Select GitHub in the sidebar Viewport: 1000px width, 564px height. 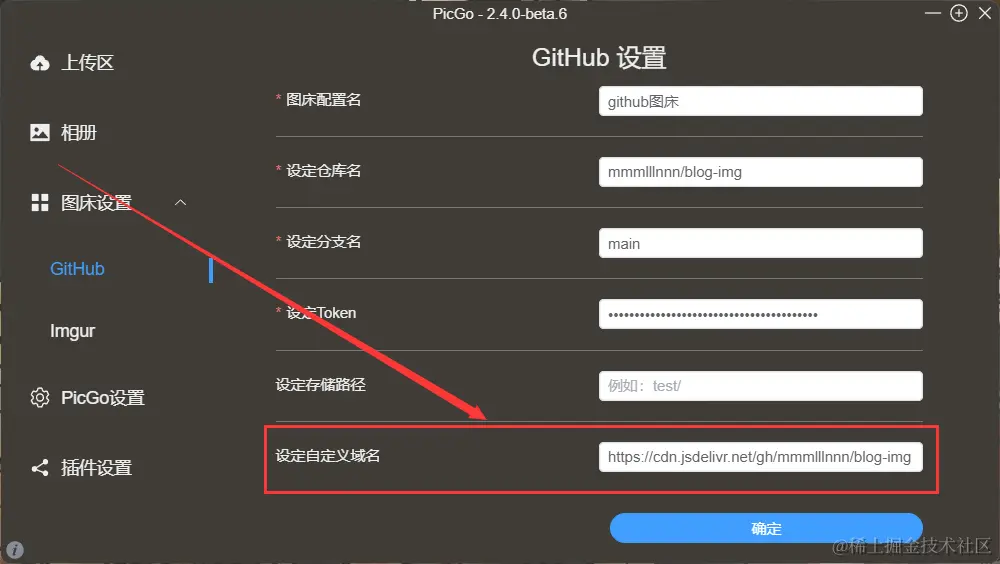pyautogui.click(x=77, y=269)
